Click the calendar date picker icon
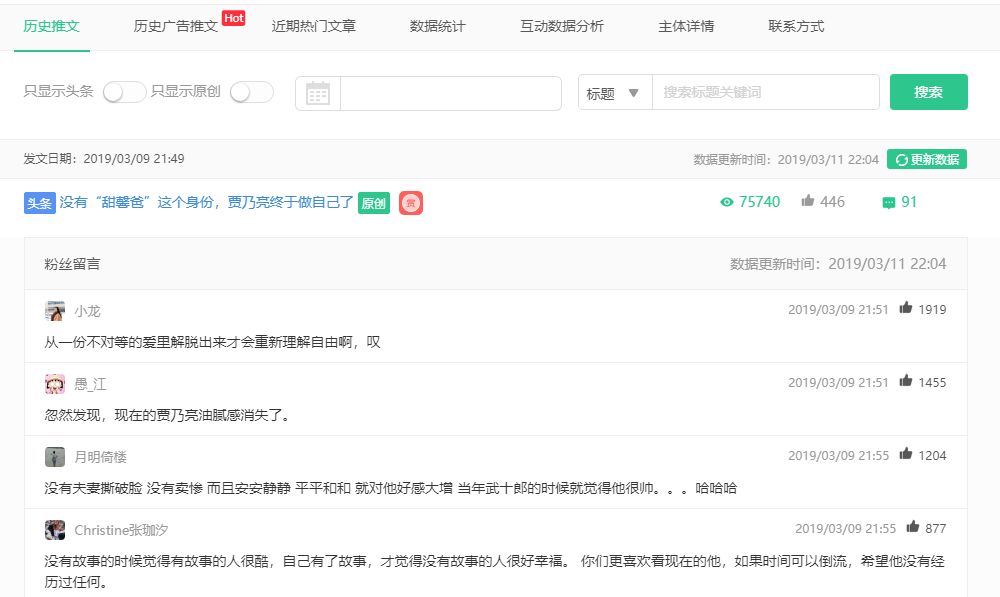 (318, 94)
